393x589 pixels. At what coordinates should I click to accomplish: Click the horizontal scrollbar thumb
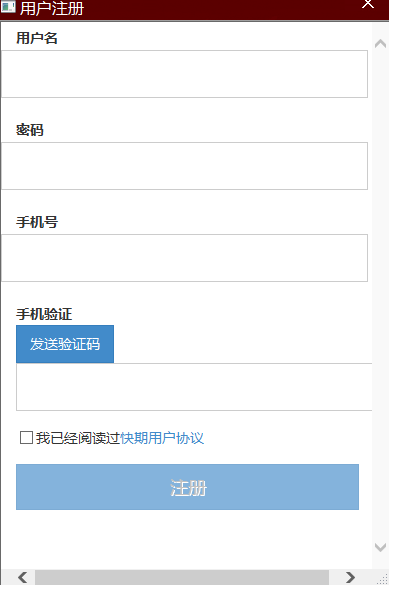[x=182, y=577]
